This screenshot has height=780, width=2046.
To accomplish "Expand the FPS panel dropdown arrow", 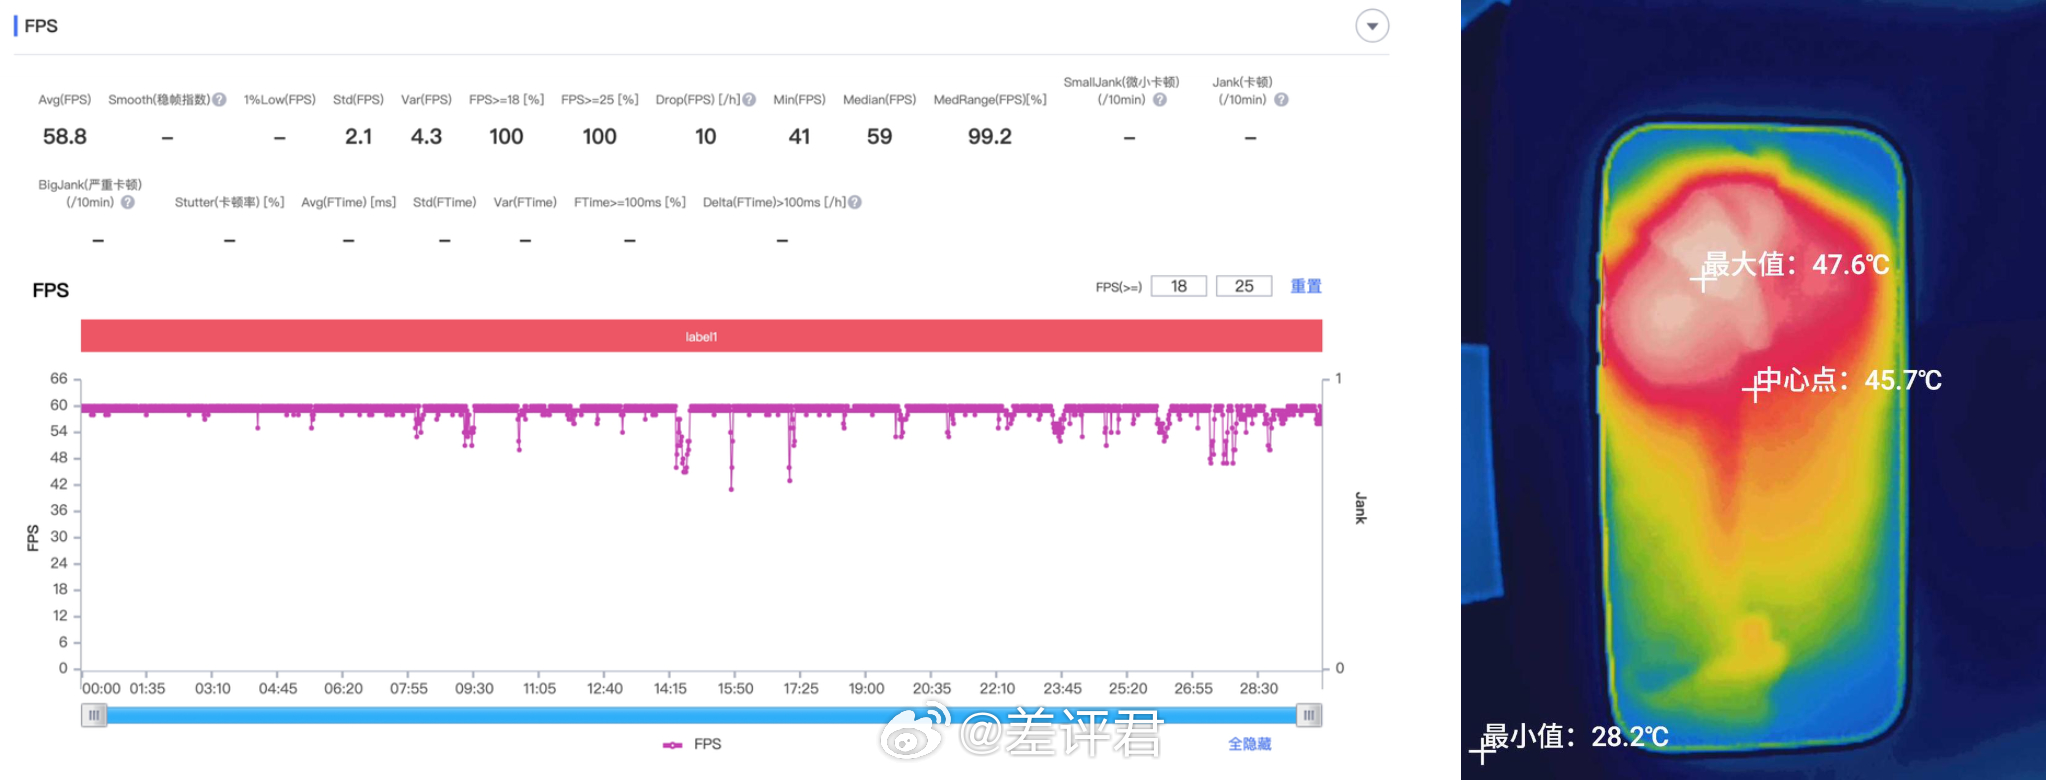I will click(x=1372, y=26).
